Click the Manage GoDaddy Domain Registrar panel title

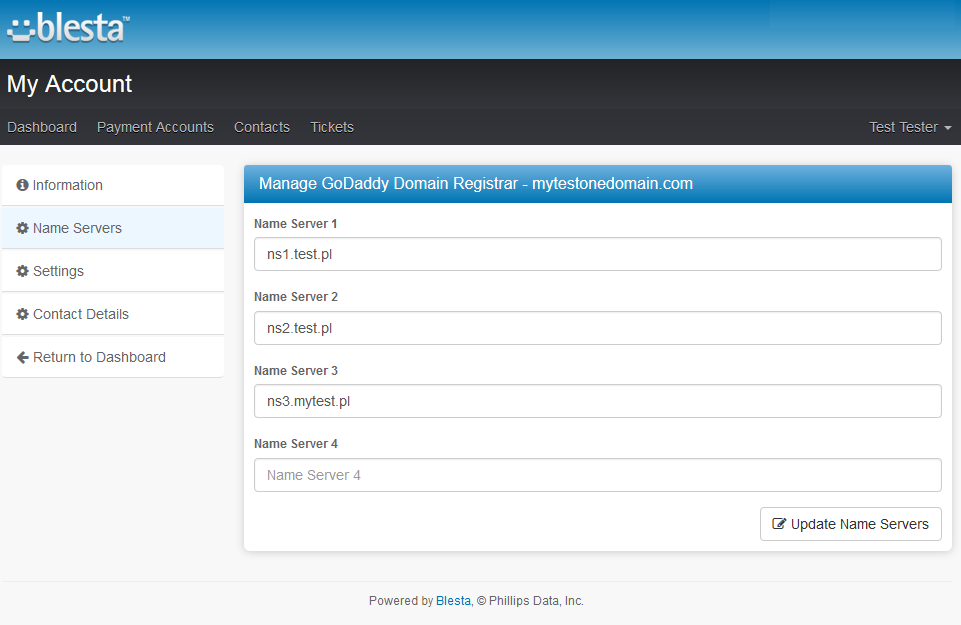coord(476,183)
